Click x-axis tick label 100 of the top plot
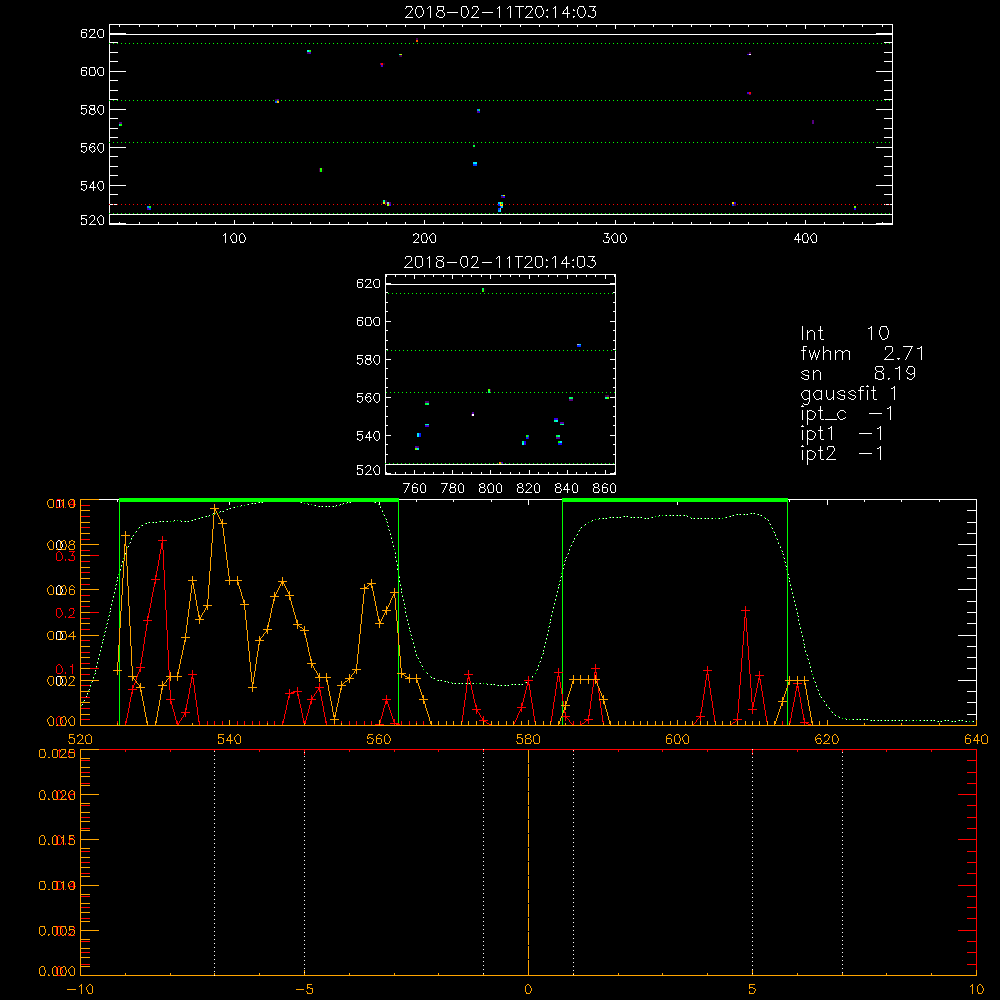Image resolution: width=1000 pixels, height=1000 pixels. pyautogui.click(x=234, y=239)
